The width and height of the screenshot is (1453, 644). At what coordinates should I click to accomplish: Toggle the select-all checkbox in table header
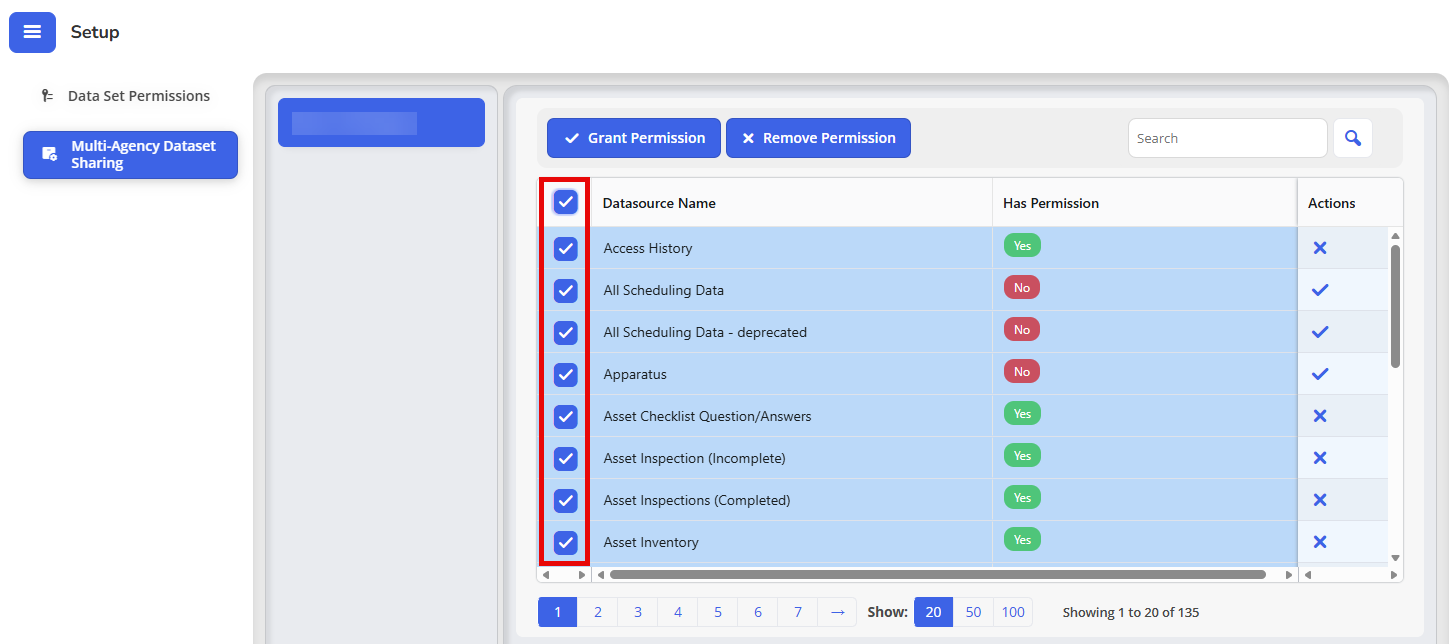coord(566,202)
